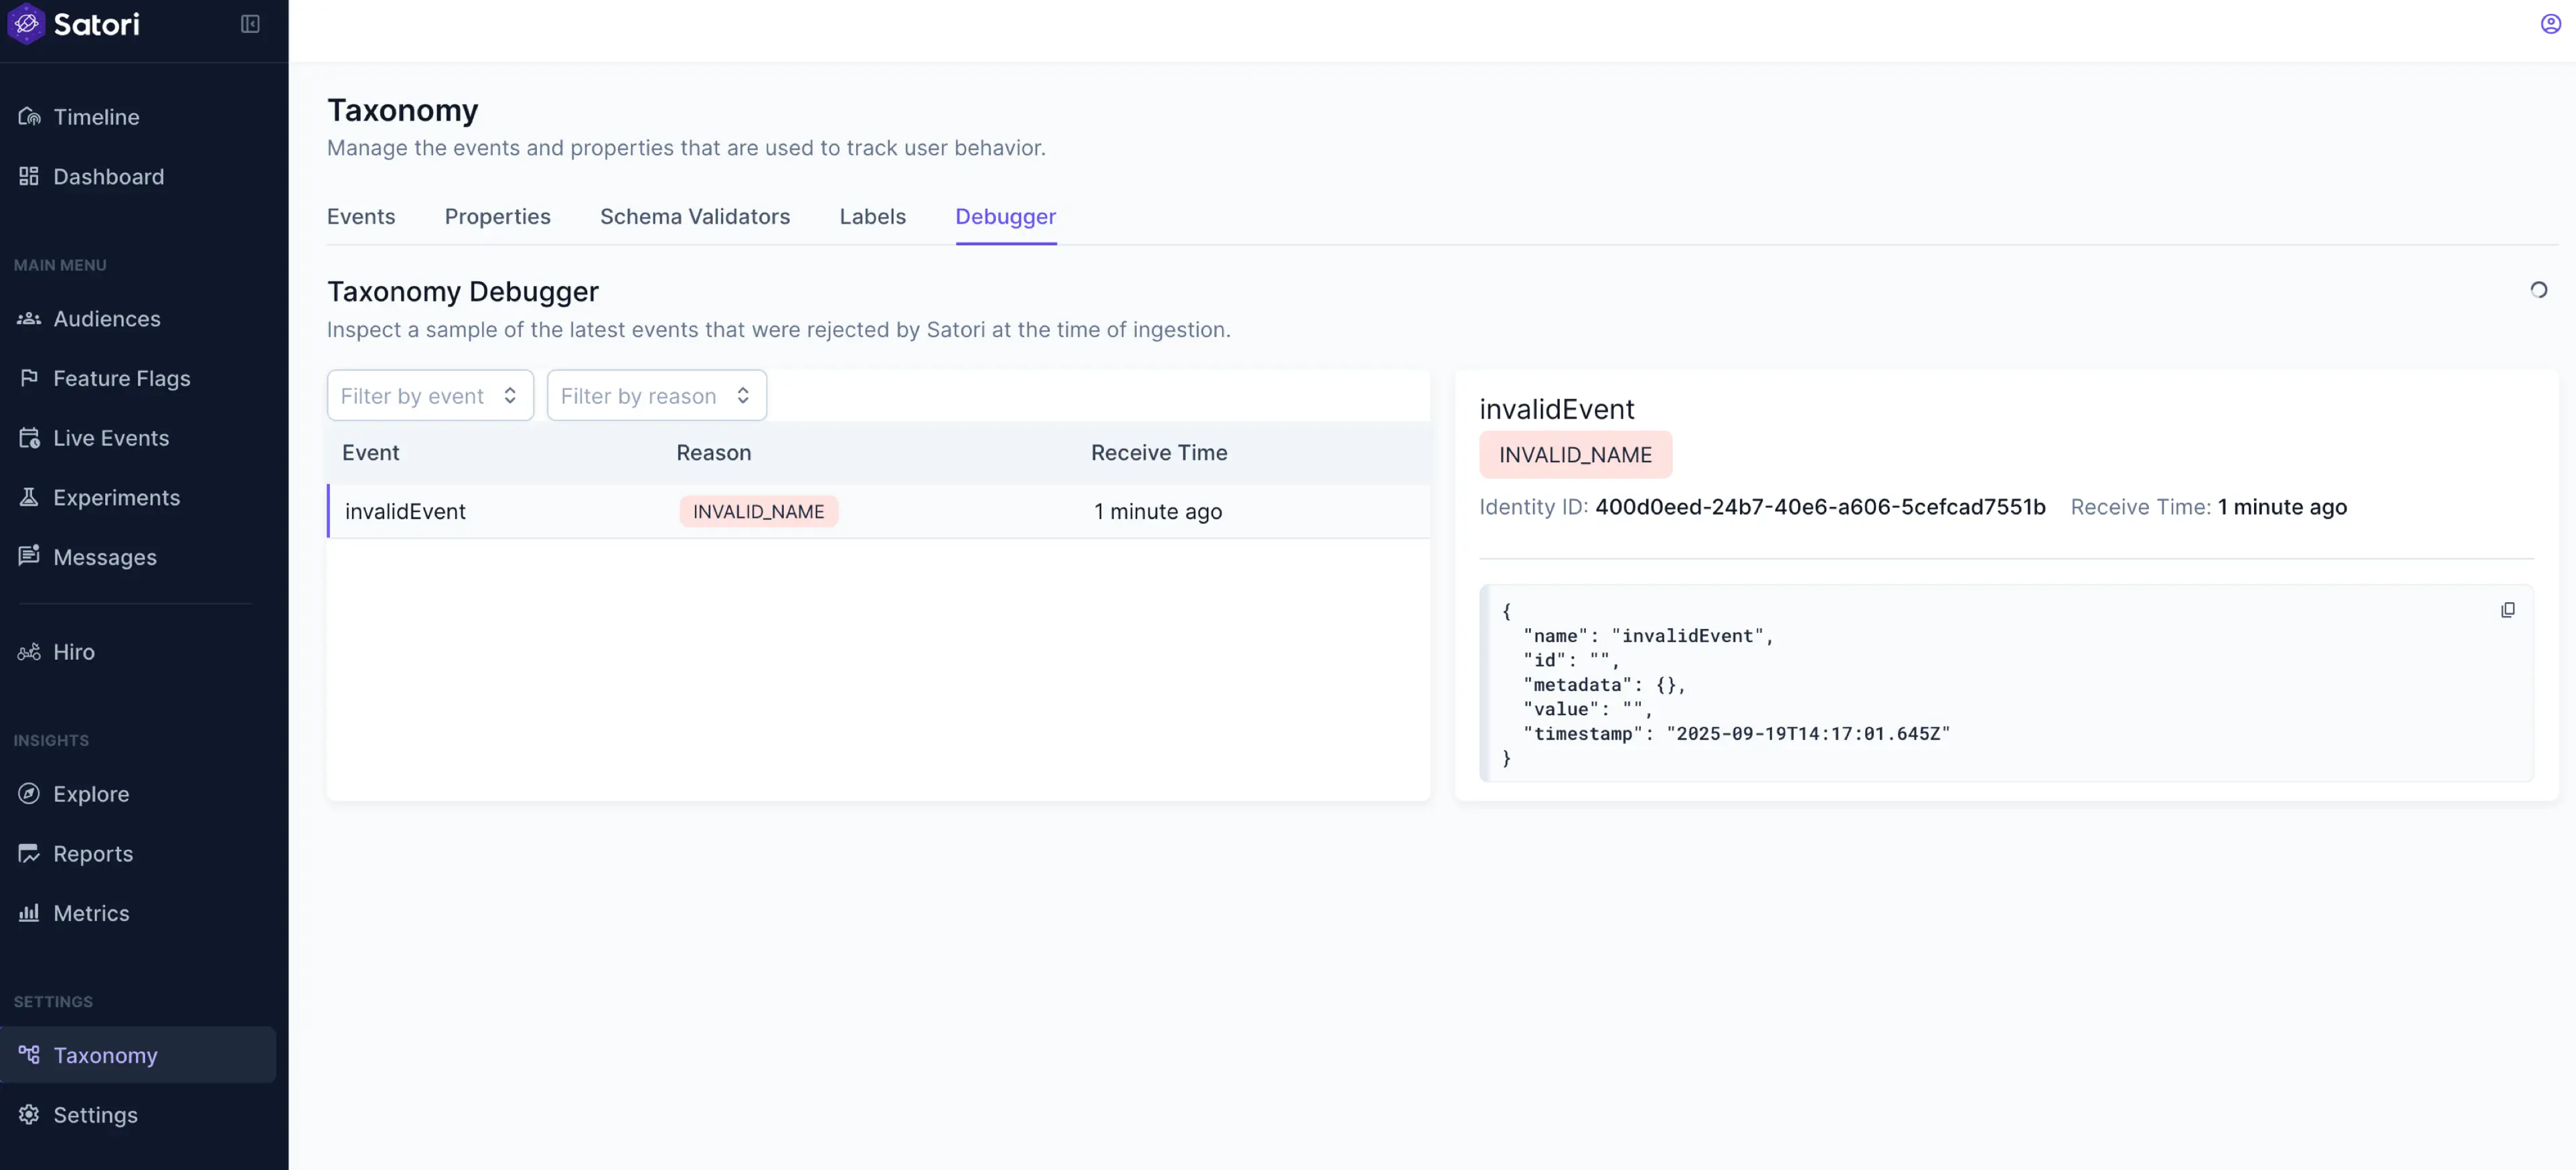Expand the Filter by reason selector

(656, 395)
